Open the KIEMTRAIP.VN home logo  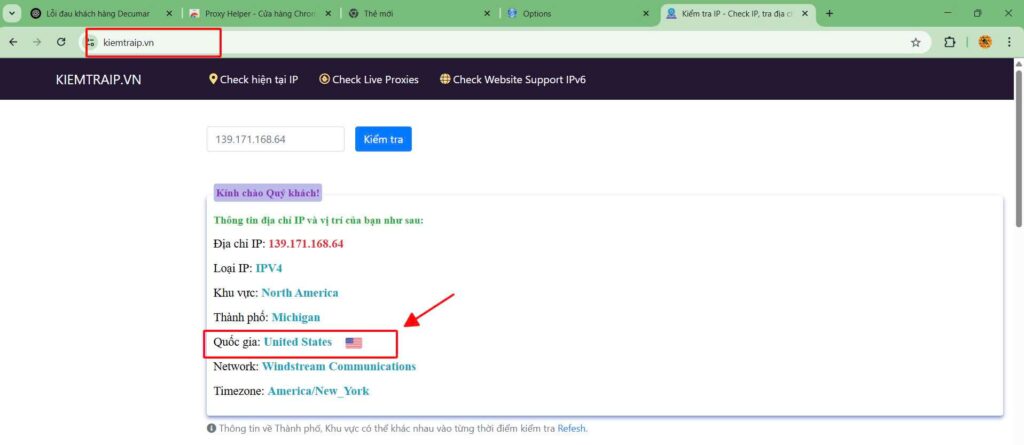pyautogui.click(x=99, y=80)
